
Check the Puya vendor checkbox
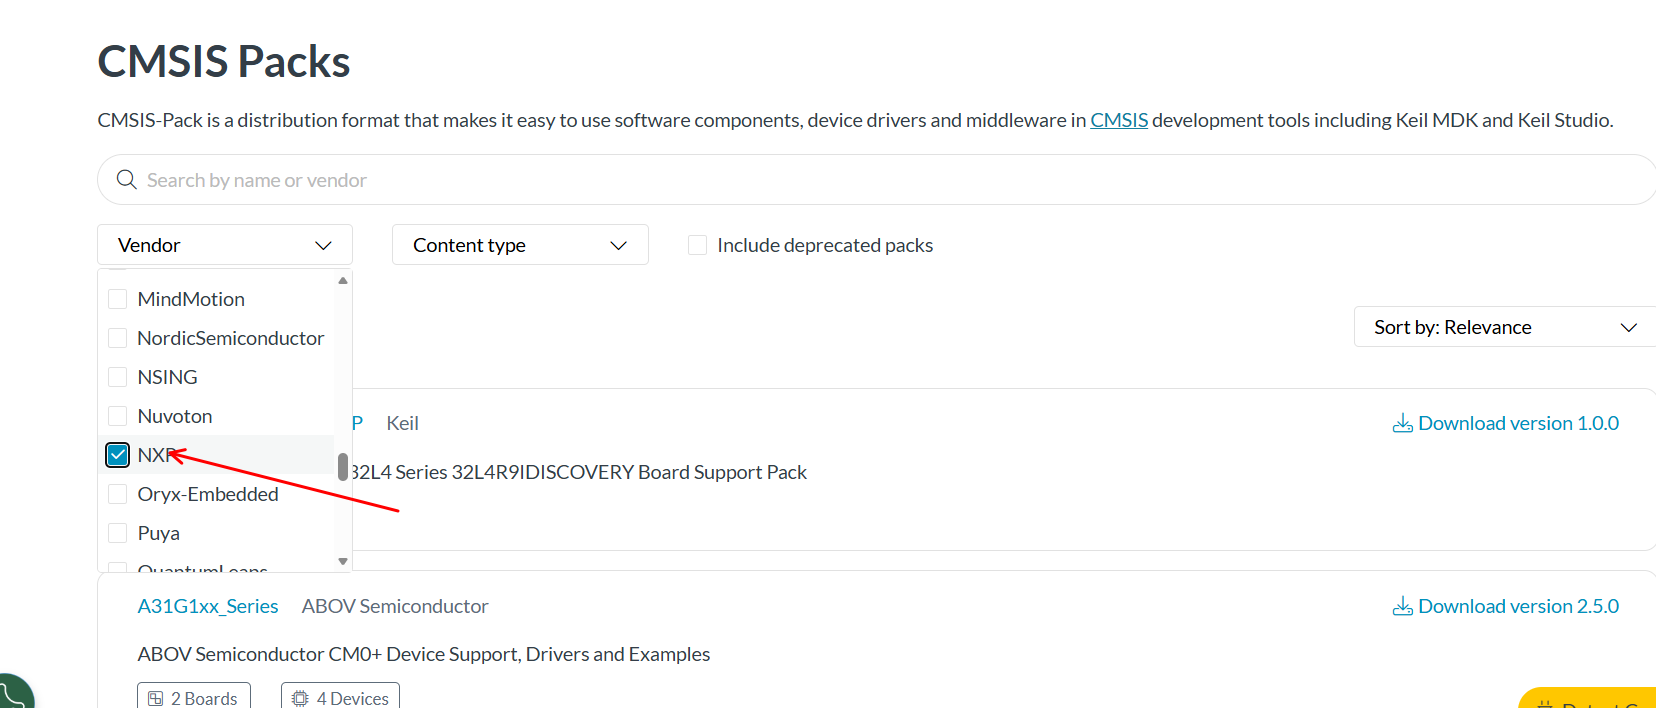click(118, 533)
